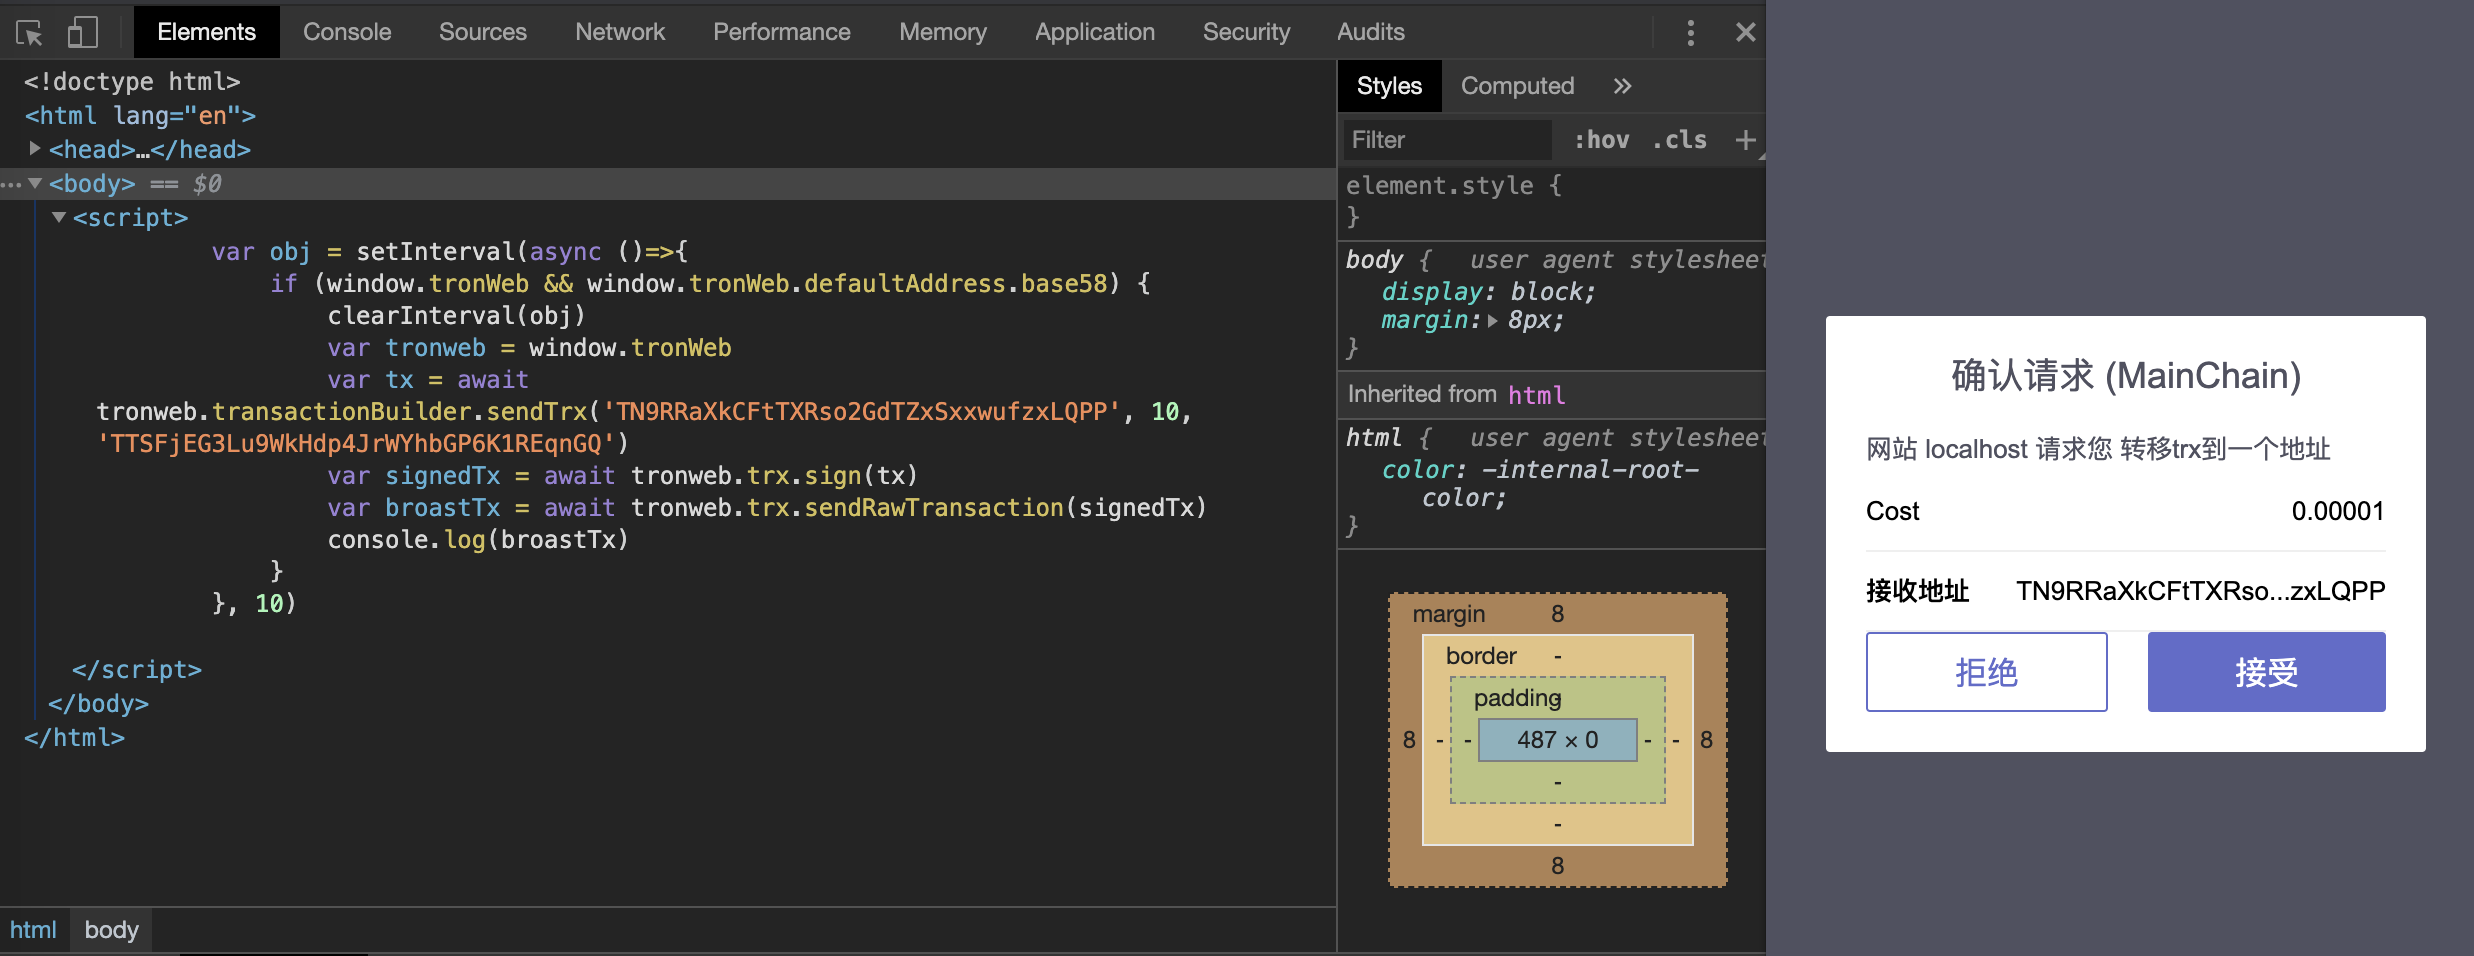The image size is (2474, 956).
Task: Select the Styles sidebar tab
Action: click(x=1389, y=86)
